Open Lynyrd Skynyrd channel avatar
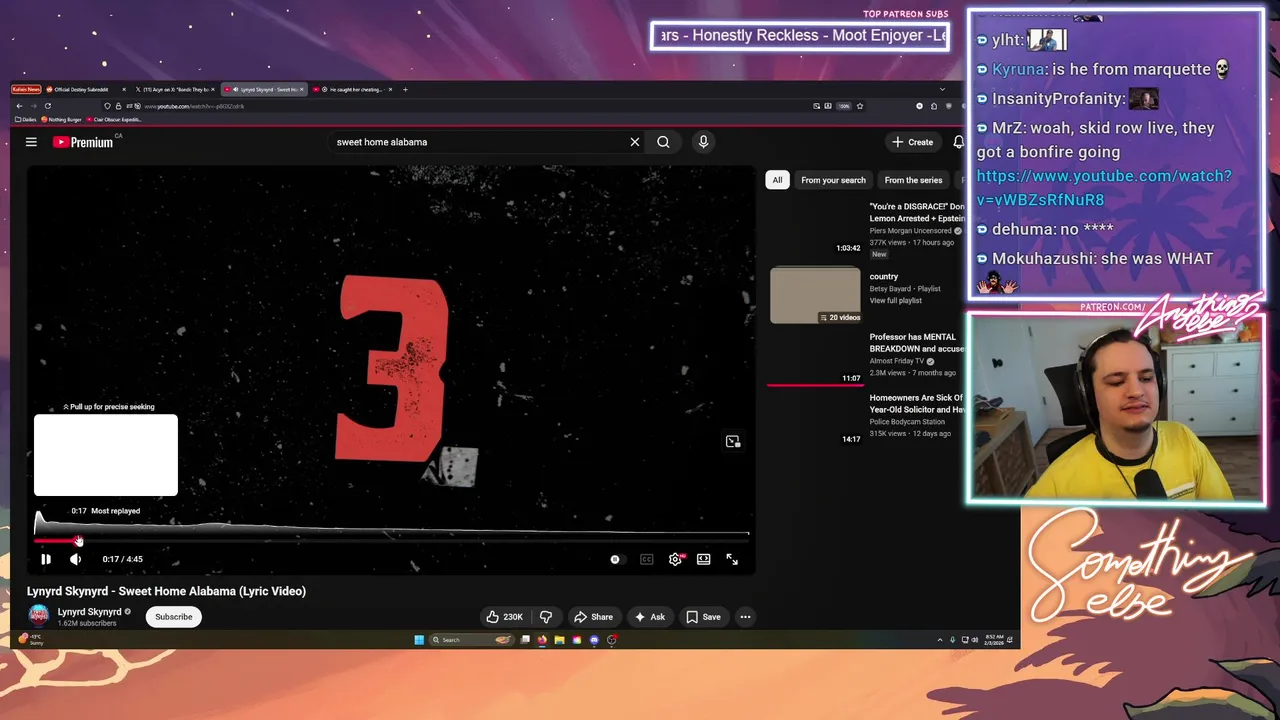The height and width of the screenshot is (720, 1280). [38, 616]
